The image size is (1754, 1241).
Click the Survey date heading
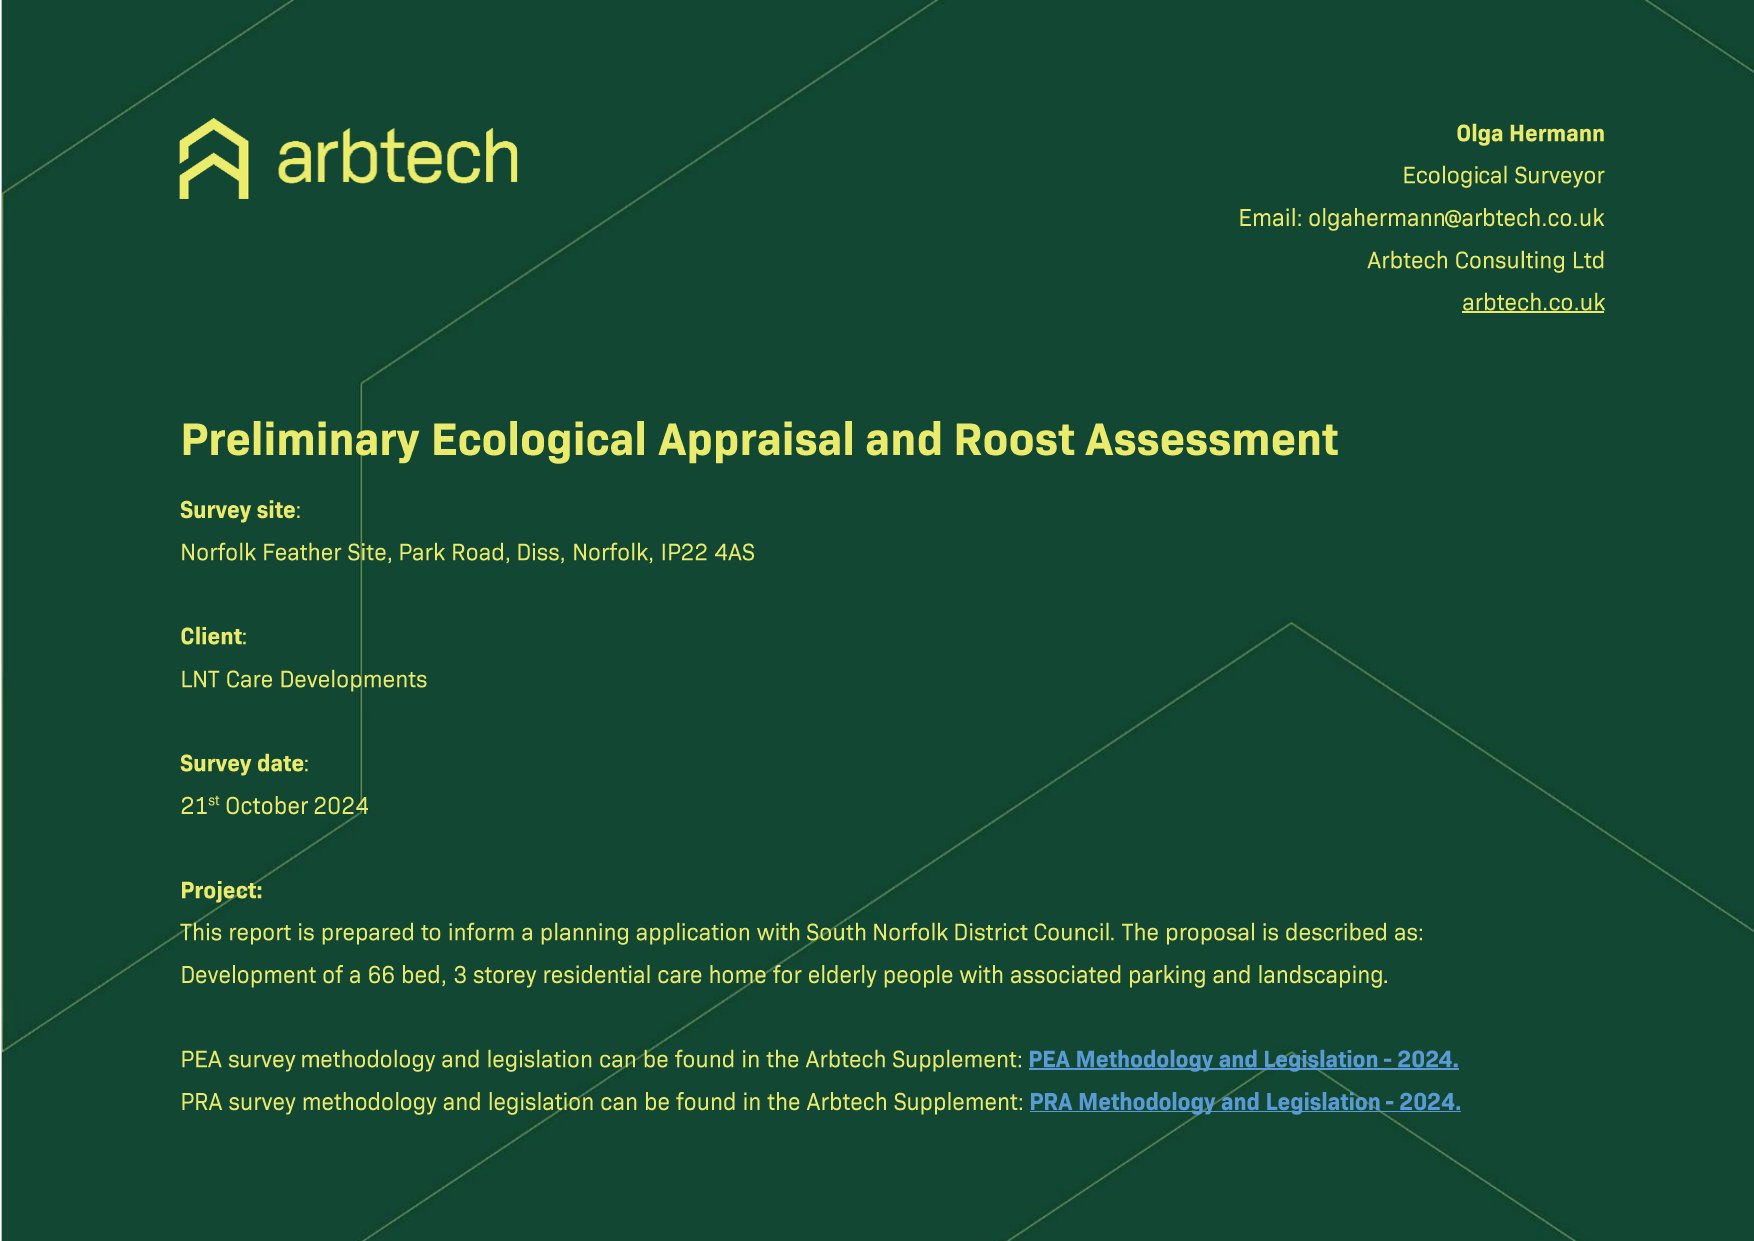coord(242,764)
